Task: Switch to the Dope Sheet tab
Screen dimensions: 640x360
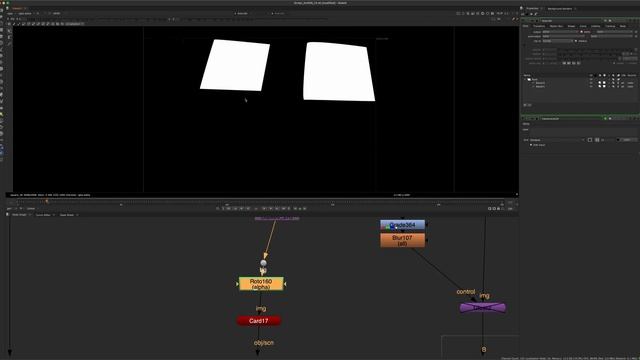Action: point(67,215)
